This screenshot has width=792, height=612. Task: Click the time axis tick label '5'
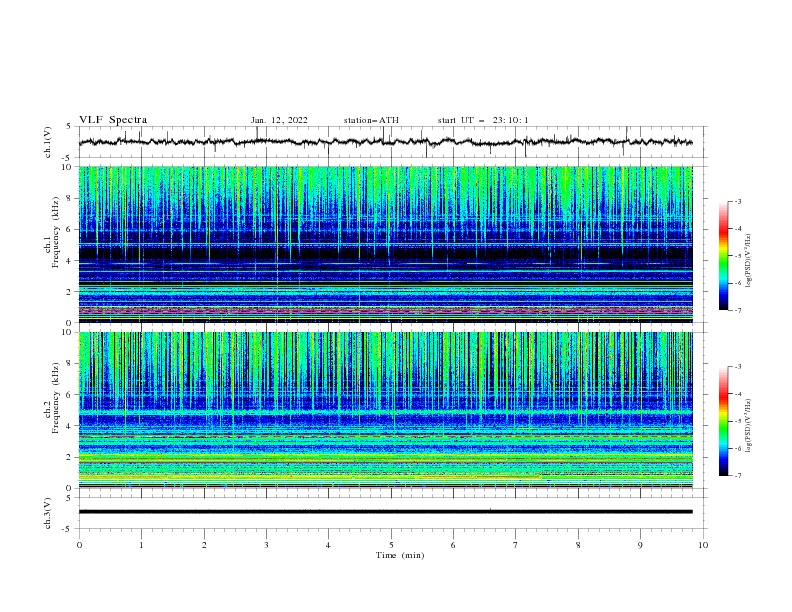(x=391, y=545)
